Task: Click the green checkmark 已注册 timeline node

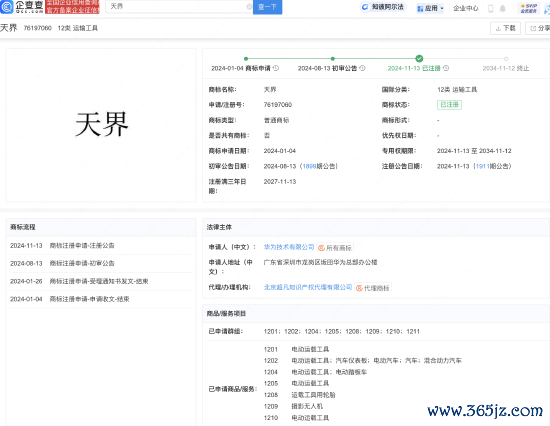Action: 419,59
